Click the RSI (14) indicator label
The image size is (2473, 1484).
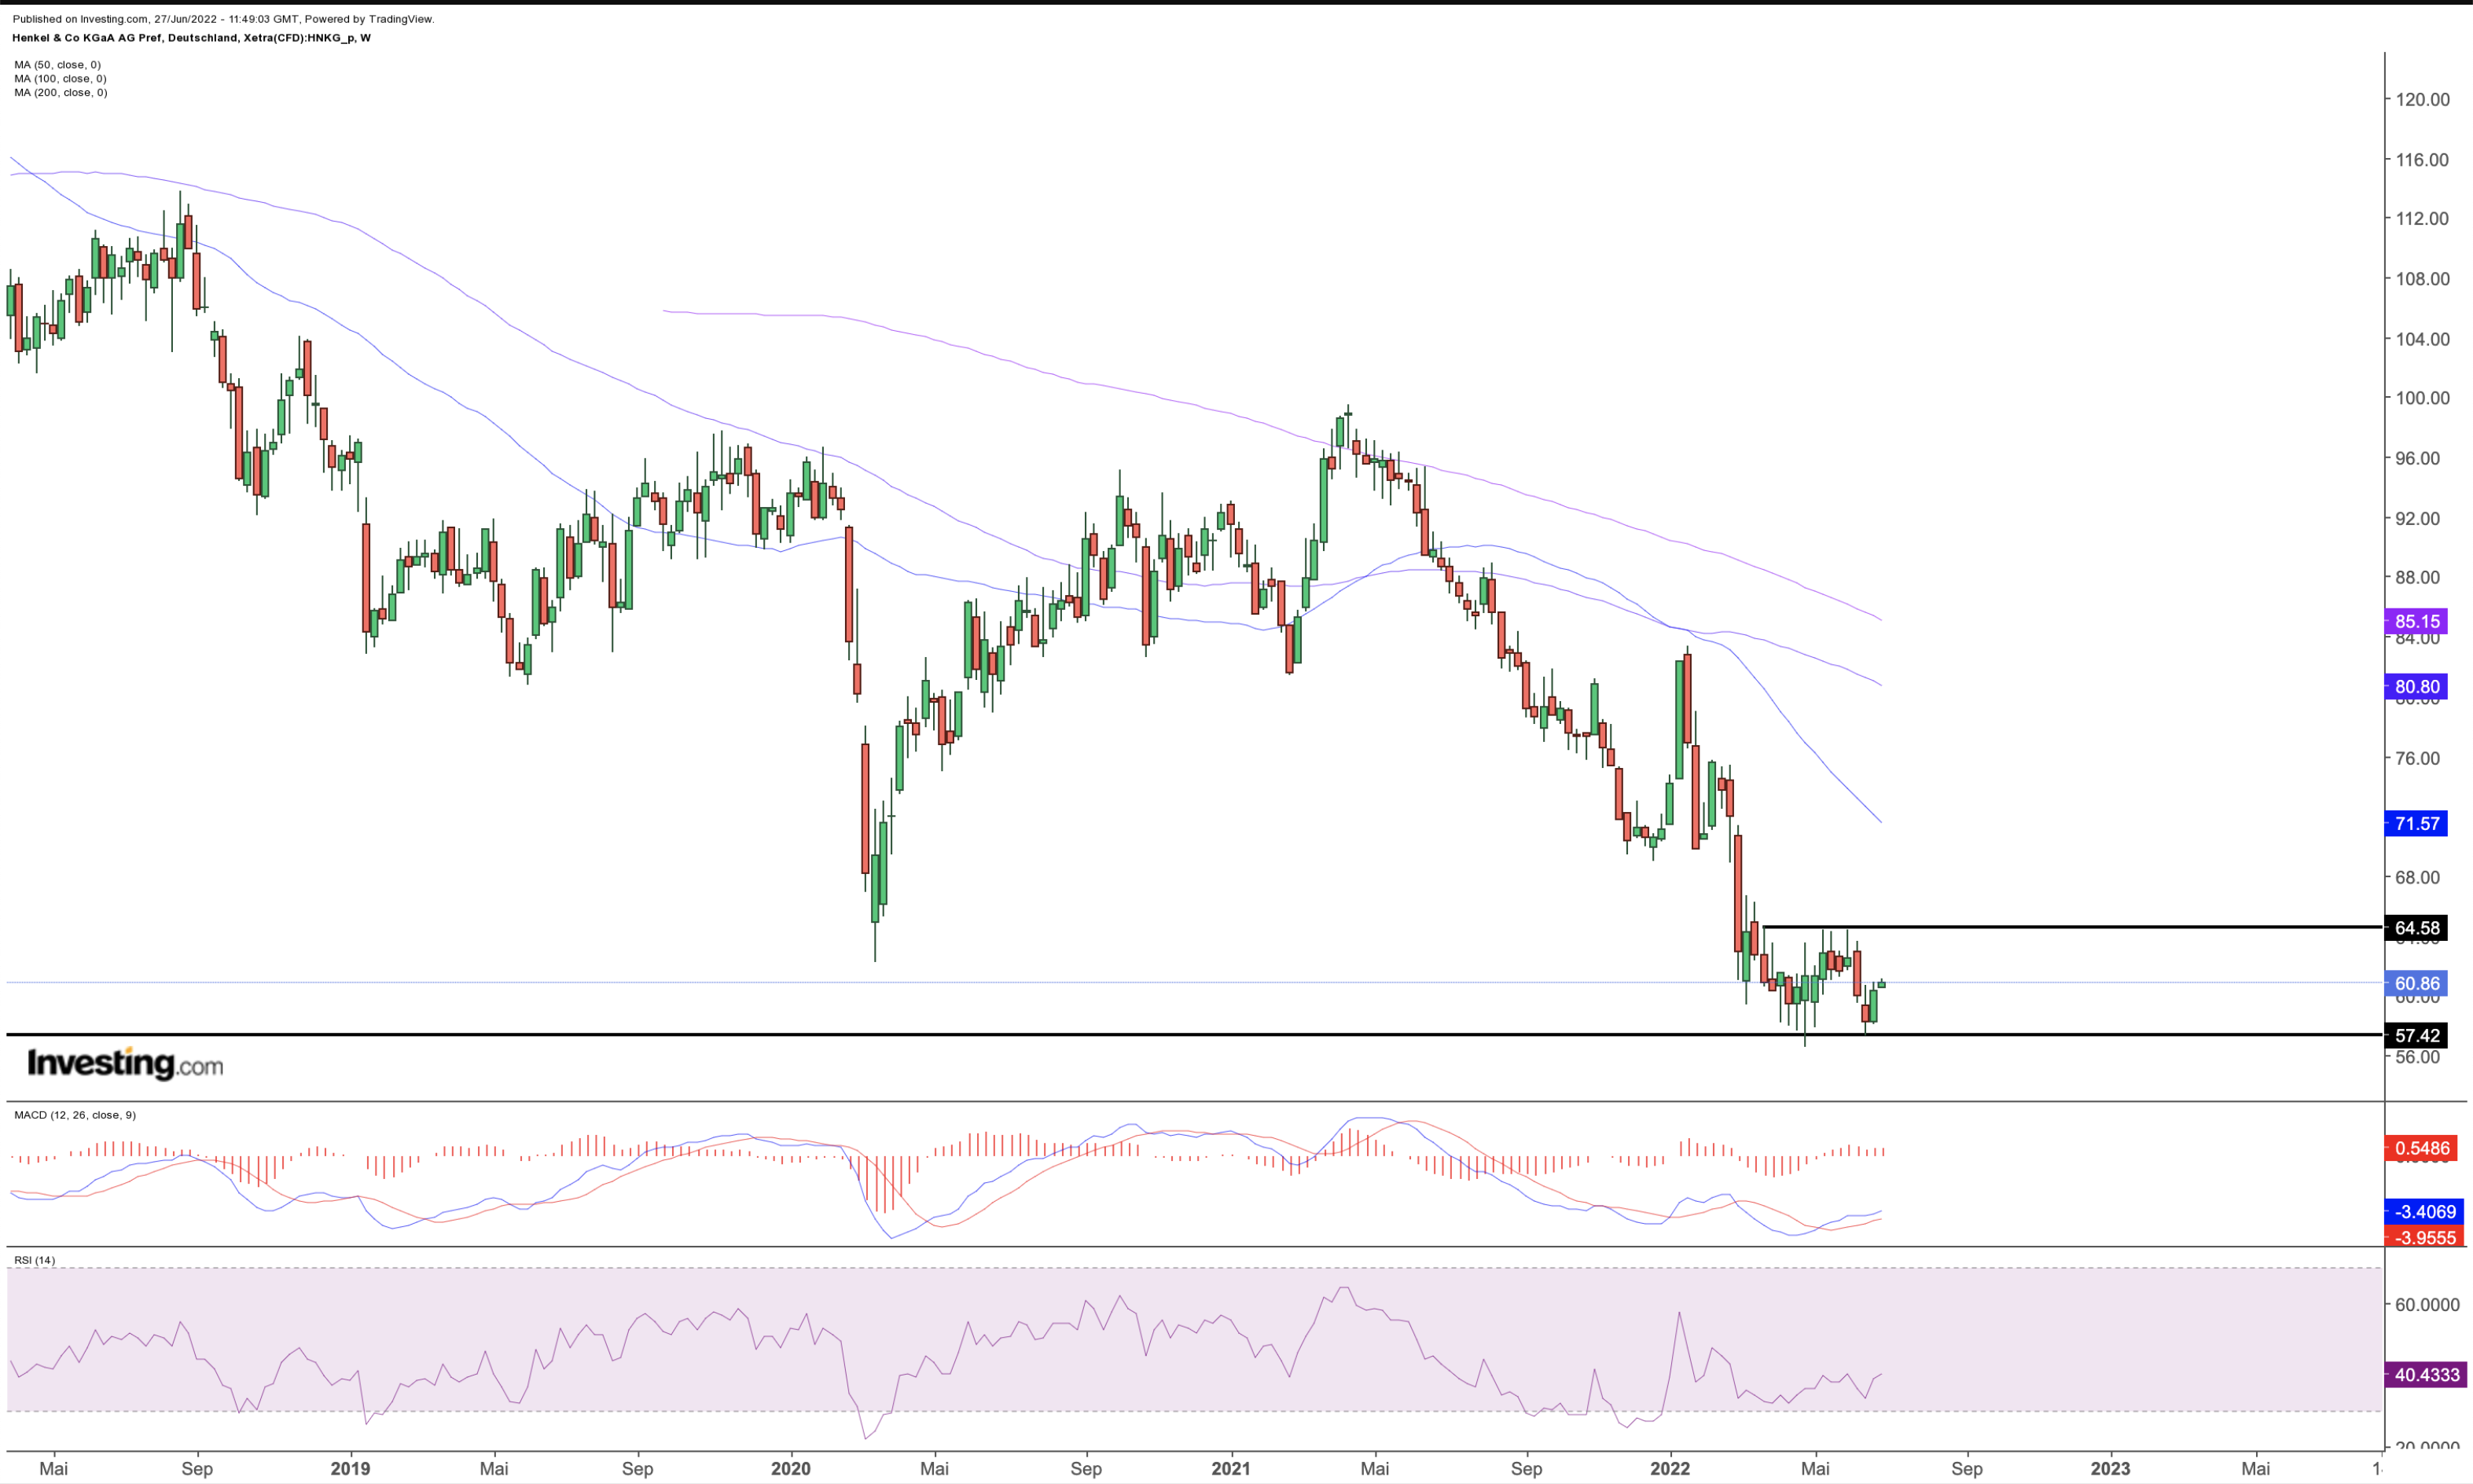point(35,1260)
